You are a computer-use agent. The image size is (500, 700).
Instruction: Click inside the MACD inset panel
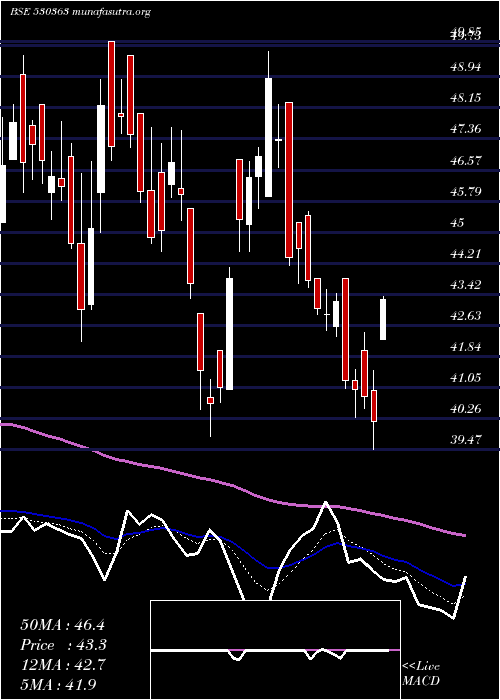(275, 650)
